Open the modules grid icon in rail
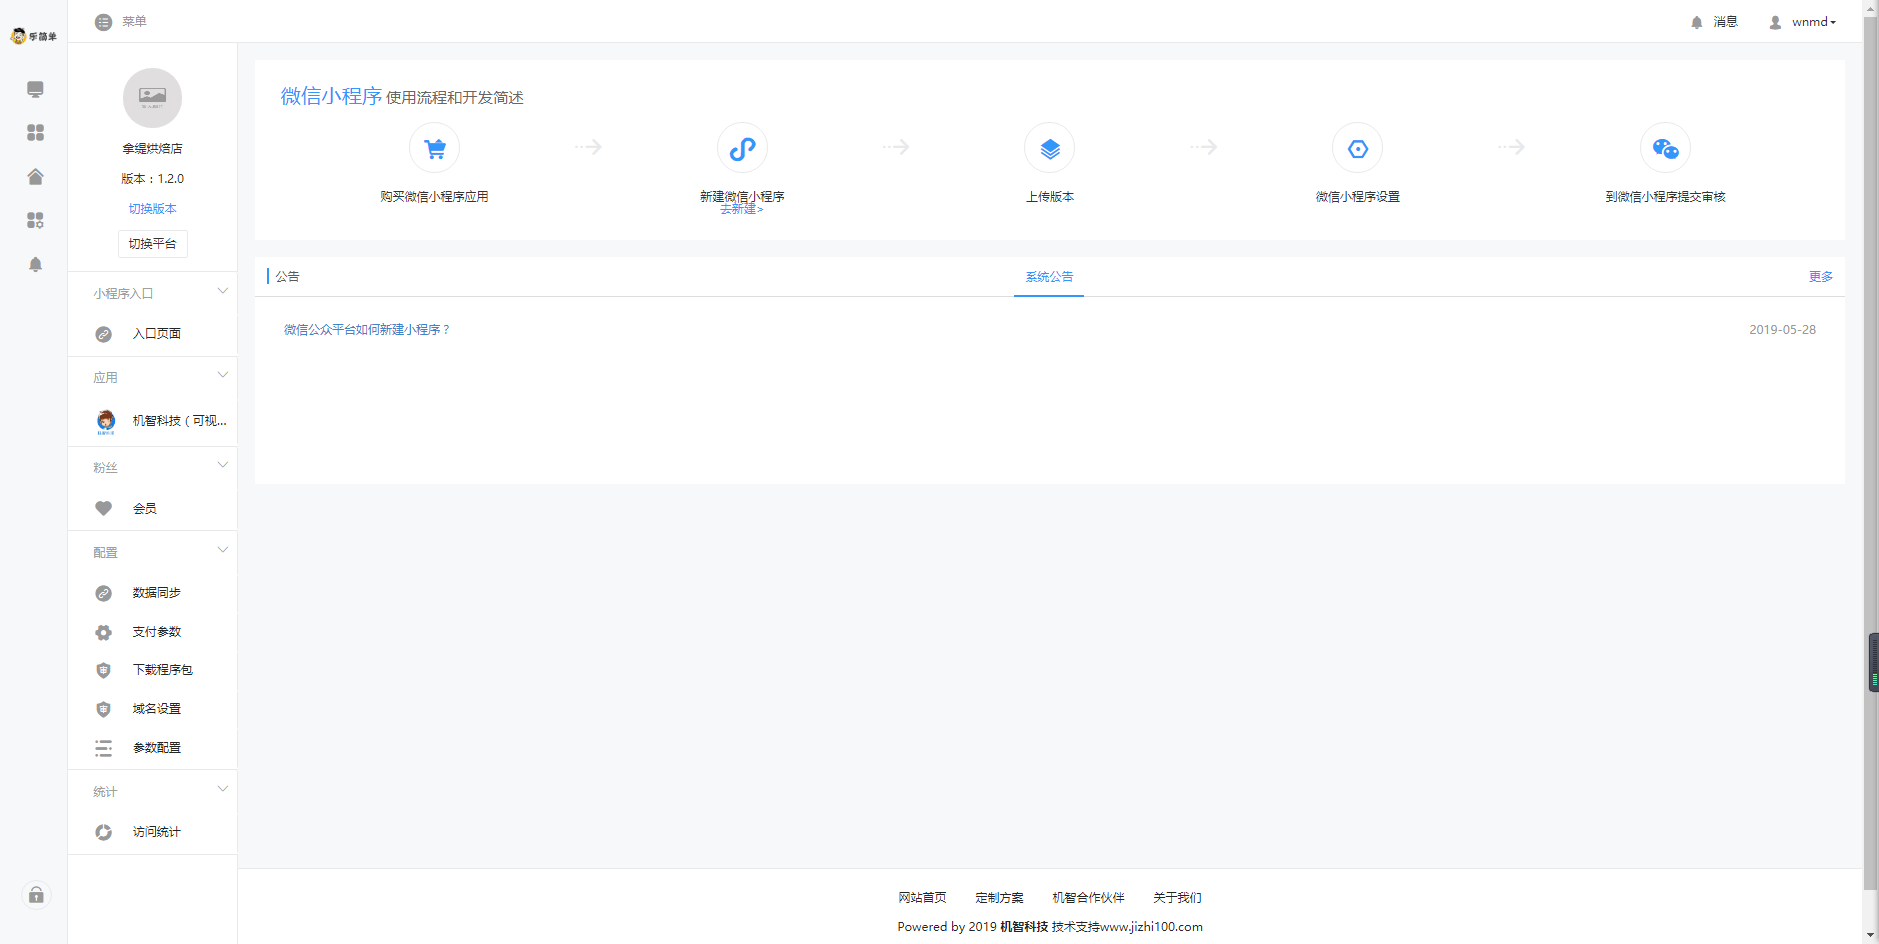The image size is (1879, 944). click(x=35, y=220)
